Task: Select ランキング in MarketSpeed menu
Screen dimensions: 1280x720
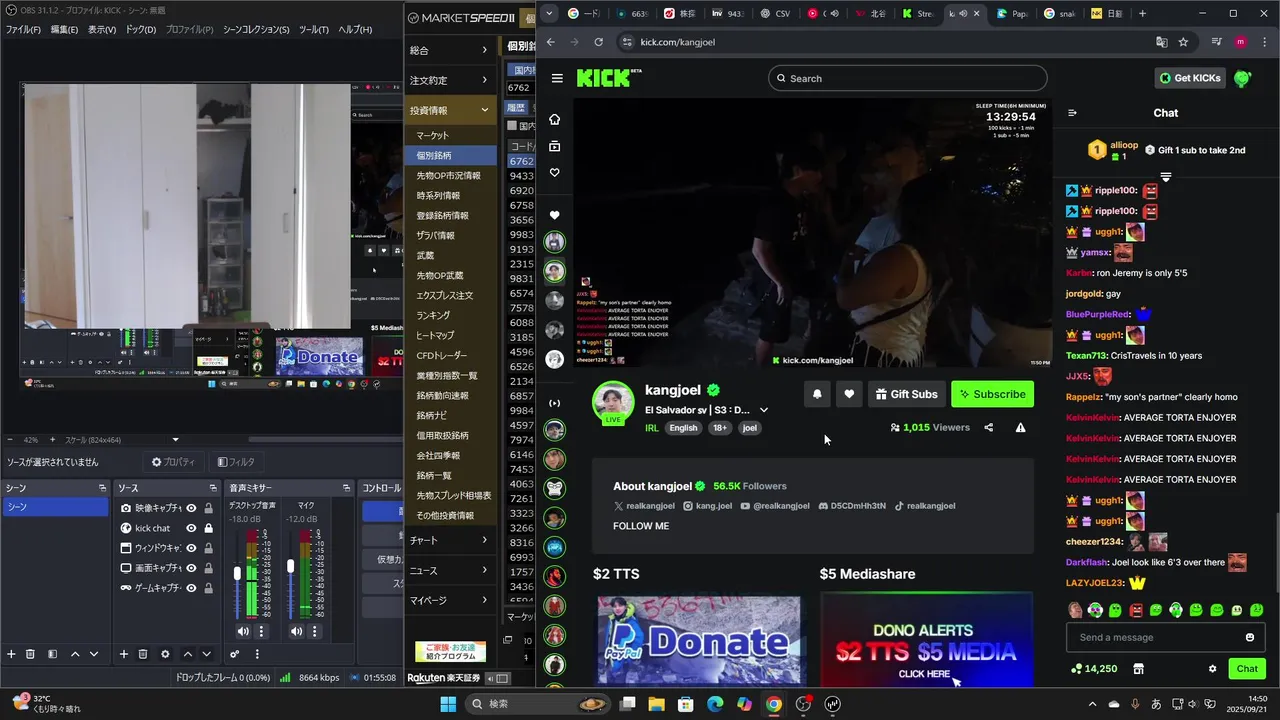Action: point(450,315)
